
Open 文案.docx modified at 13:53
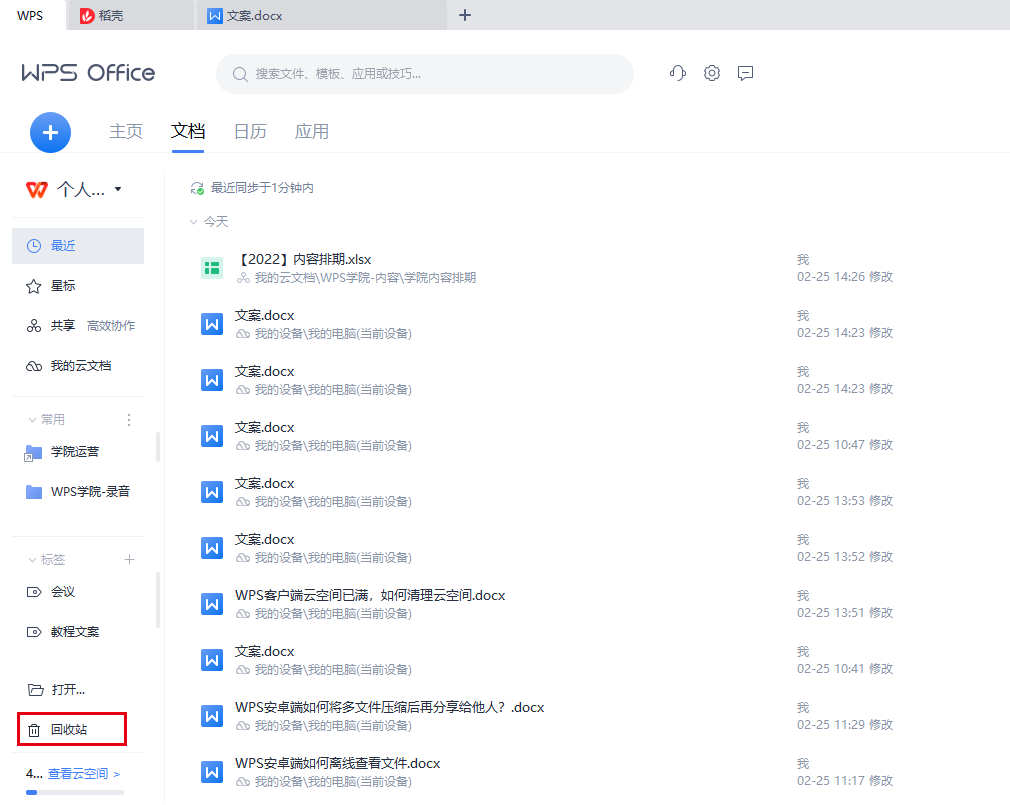click(264, 484)
